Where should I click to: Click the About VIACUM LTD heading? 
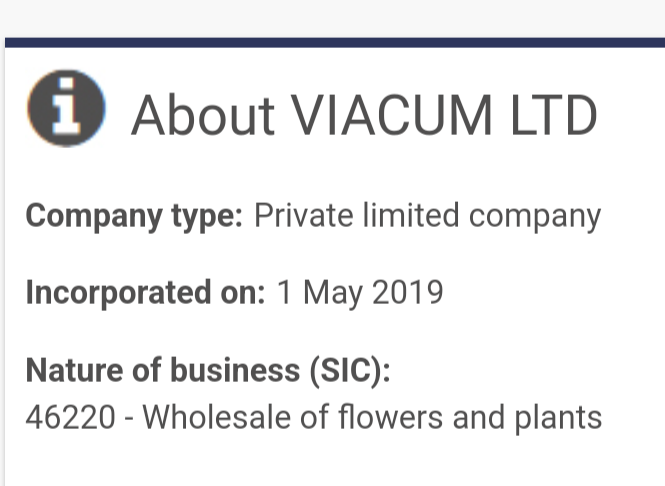364,116
